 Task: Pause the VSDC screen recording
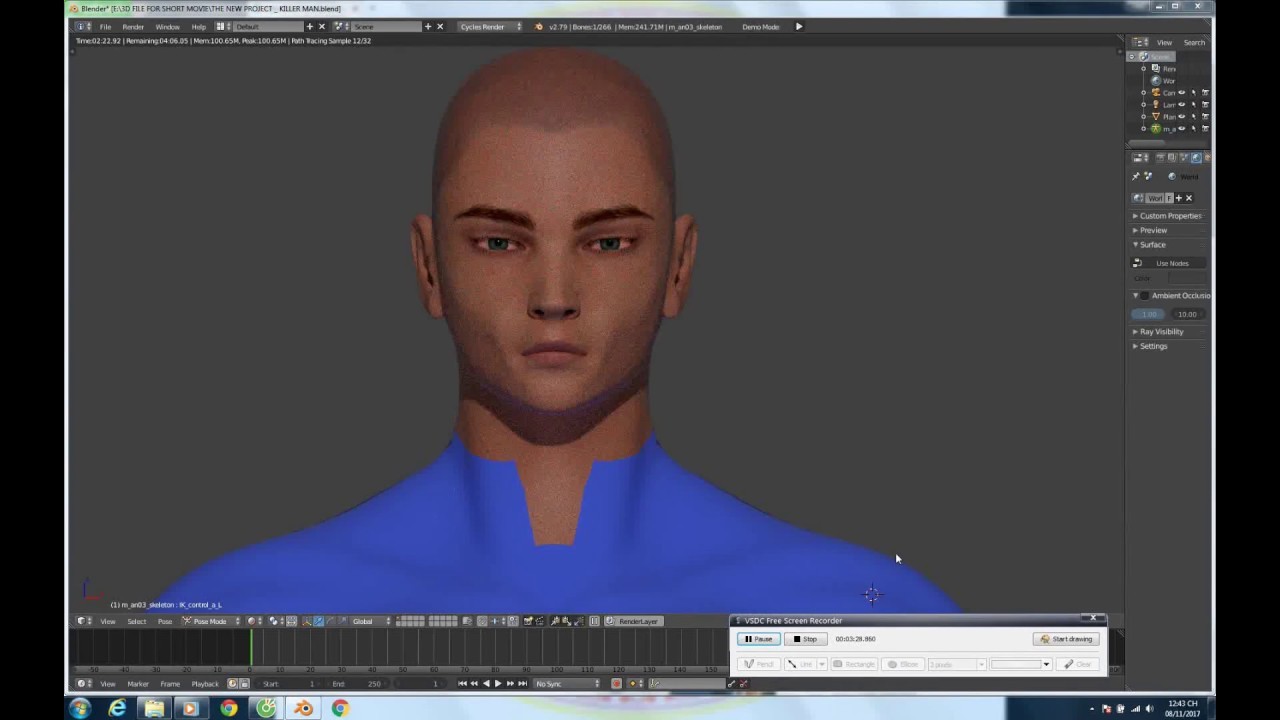tap(758, 639)
